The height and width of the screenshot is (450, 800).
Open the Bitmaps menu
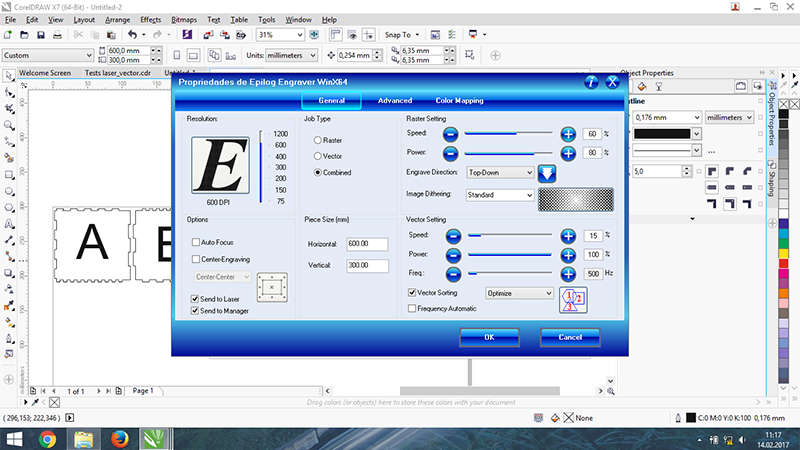point(184,19)
